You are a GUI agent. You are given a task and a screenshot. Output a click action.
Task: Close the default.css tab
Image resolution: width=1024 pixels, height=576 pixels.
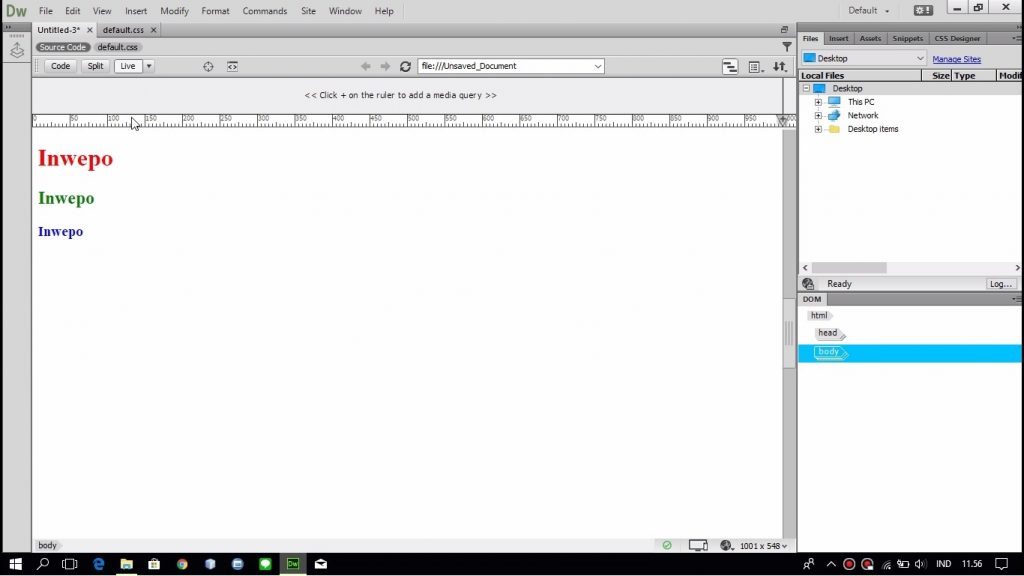(x=153, y=30)
